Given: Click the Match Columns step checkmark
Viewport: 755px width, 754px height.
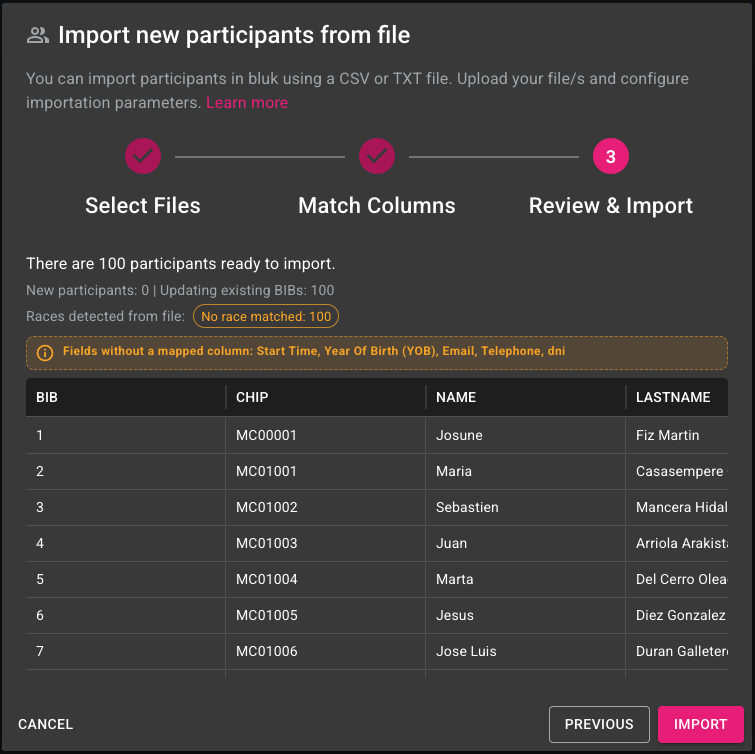Looking at the screenshot, I should (x=377, y=156).
